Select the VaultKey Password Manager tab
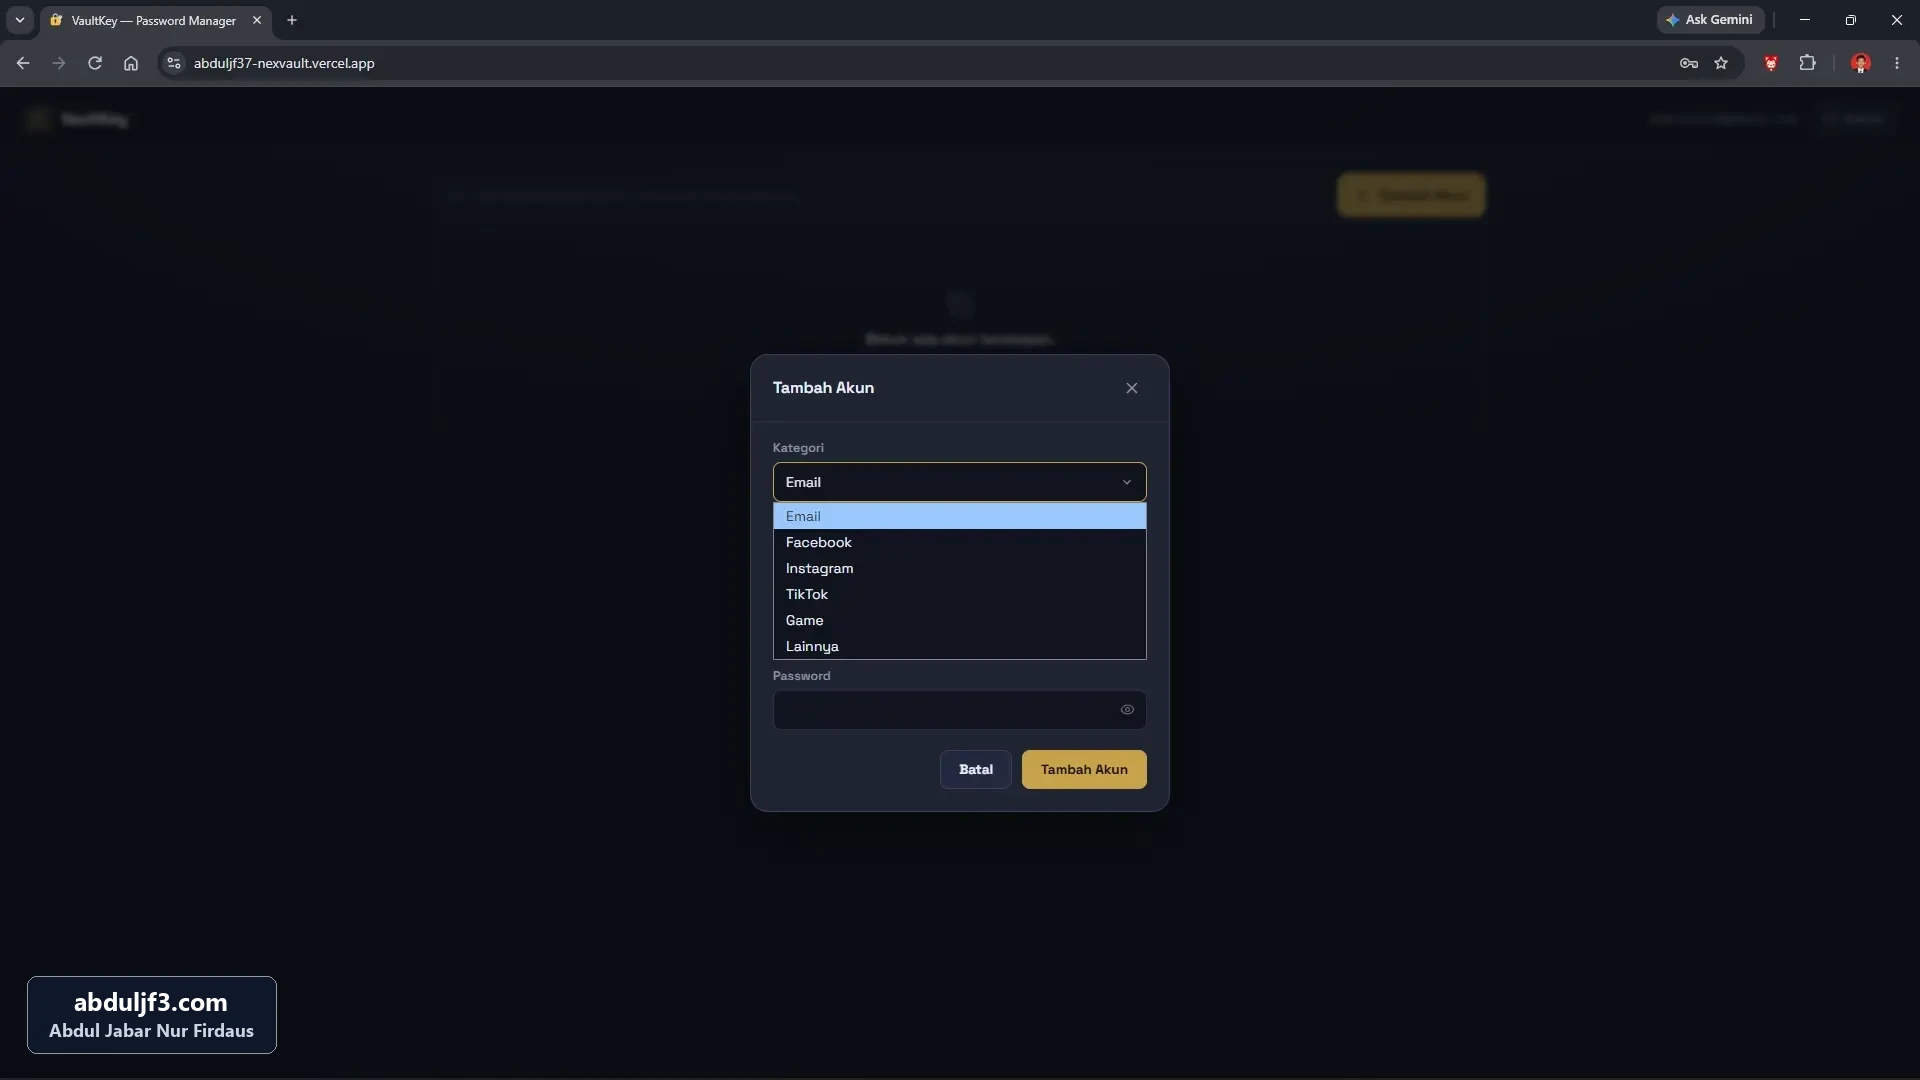This screenshot has width=1920, height=1080. tap(155, 20)
